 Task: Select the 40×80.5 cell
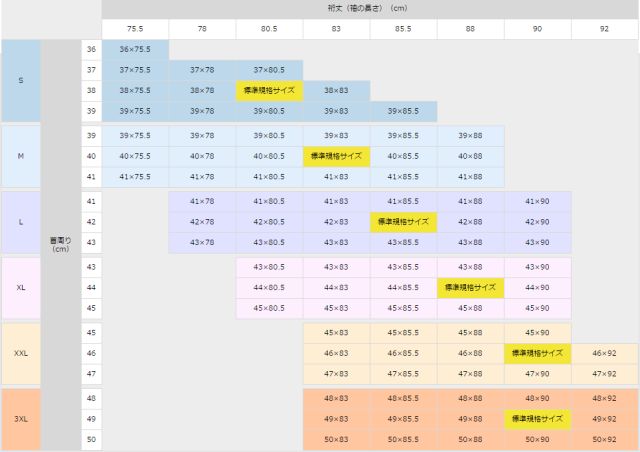269,156
